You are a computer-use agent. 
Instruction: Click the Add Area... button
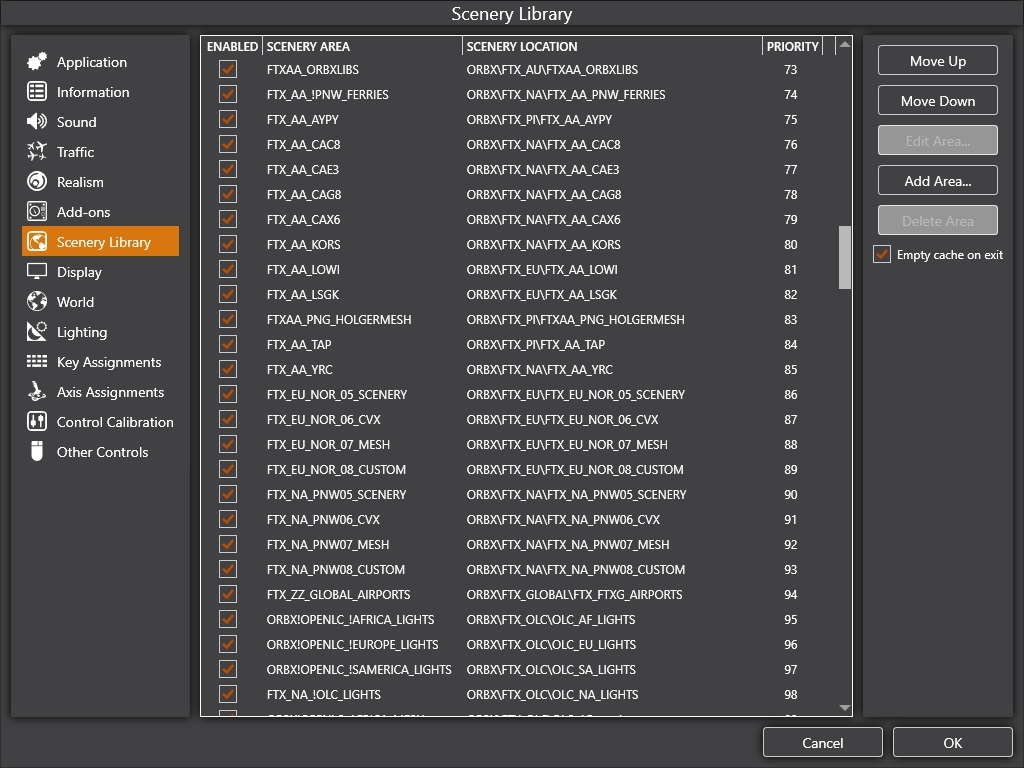pos(937,181)
